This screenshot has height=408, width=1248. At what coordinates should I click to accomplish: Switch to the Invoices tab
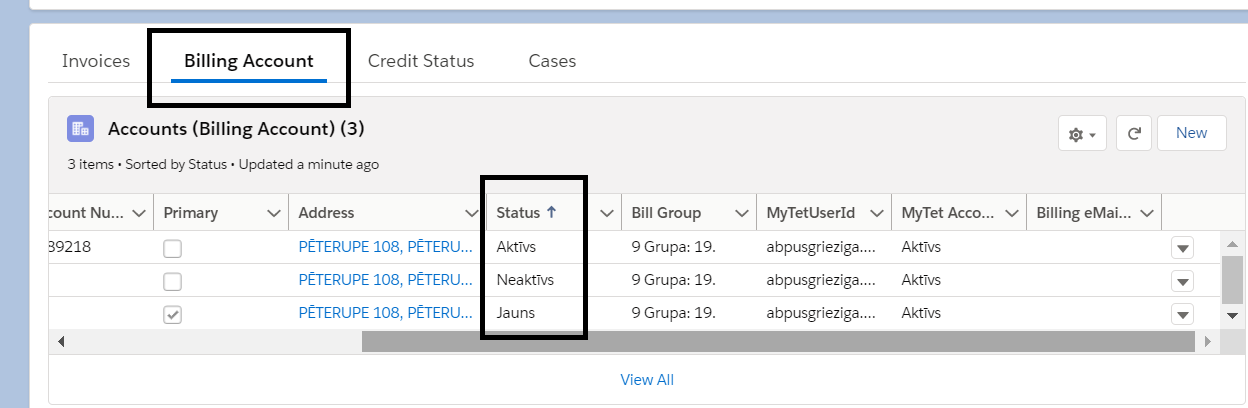96,61
